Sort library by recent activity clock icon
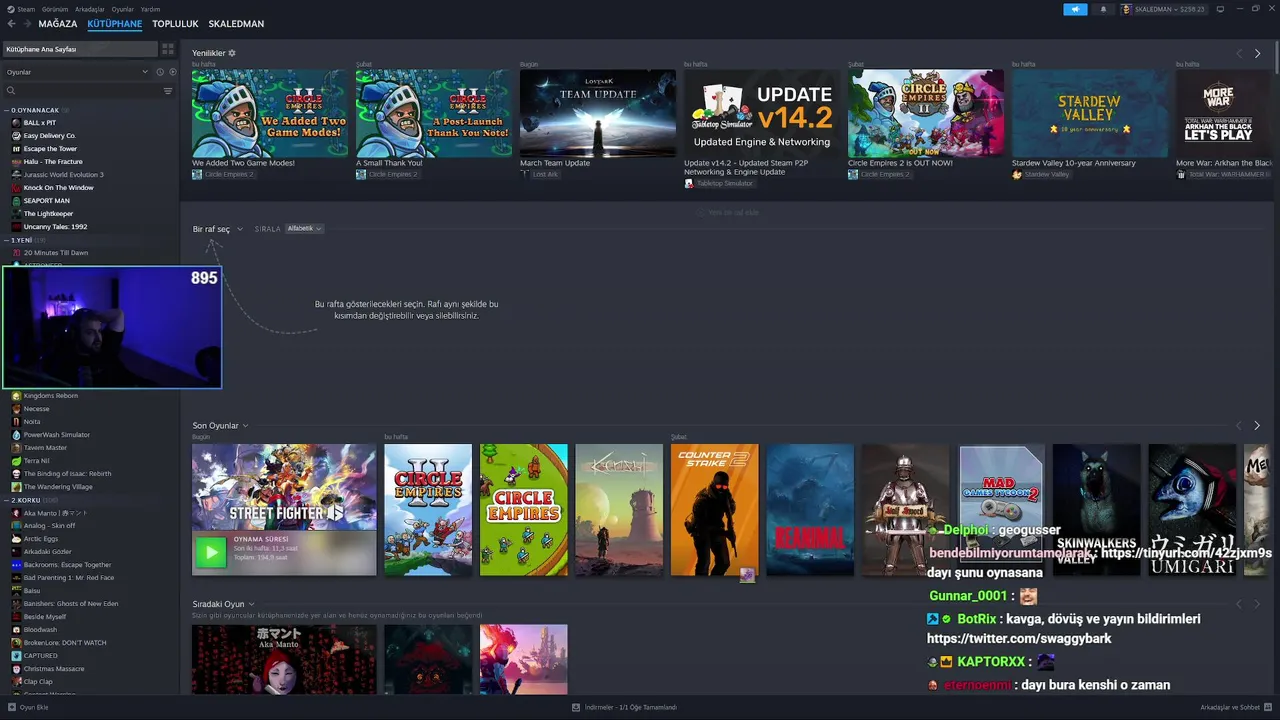This screenshot has width=1280, height=720. [159, 72]
